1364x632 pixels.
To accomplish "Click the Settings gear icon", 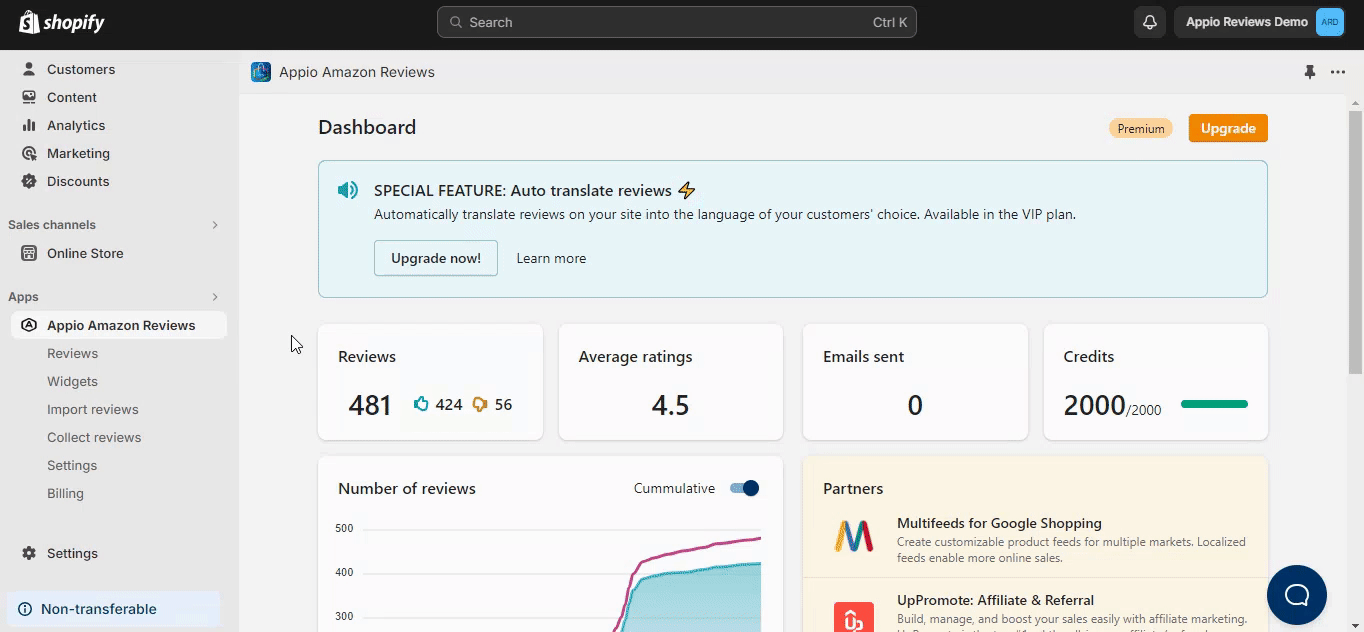I will [29, 553].
